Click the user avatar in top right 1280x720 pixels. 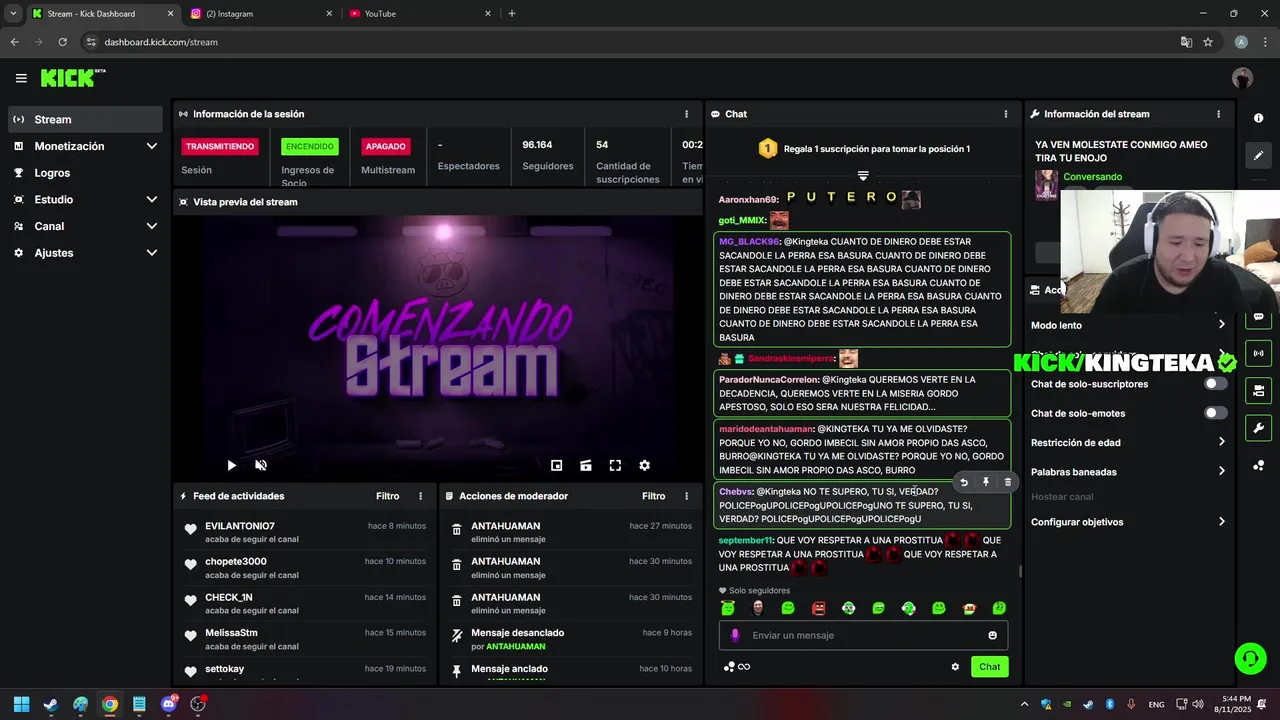[1242, 78]
